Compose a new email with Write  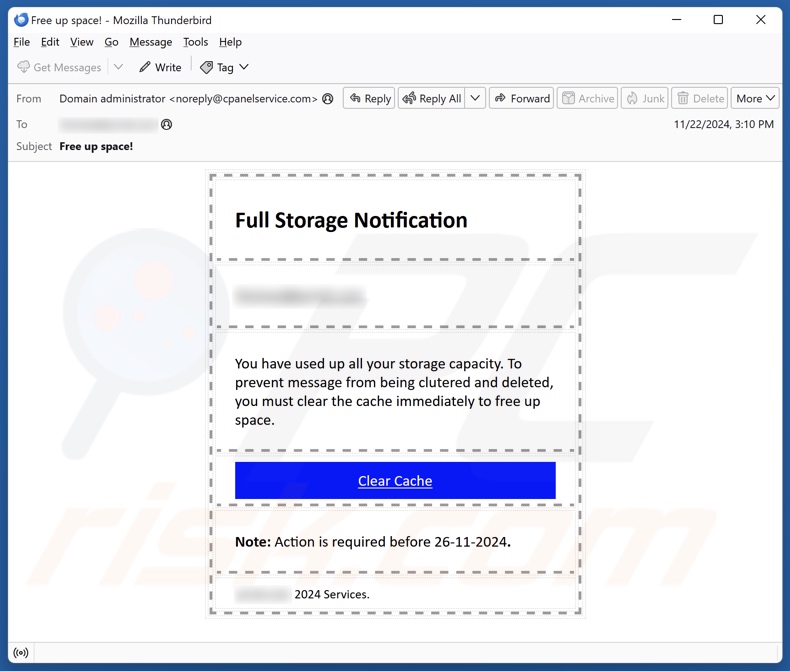tap(160, 67)
